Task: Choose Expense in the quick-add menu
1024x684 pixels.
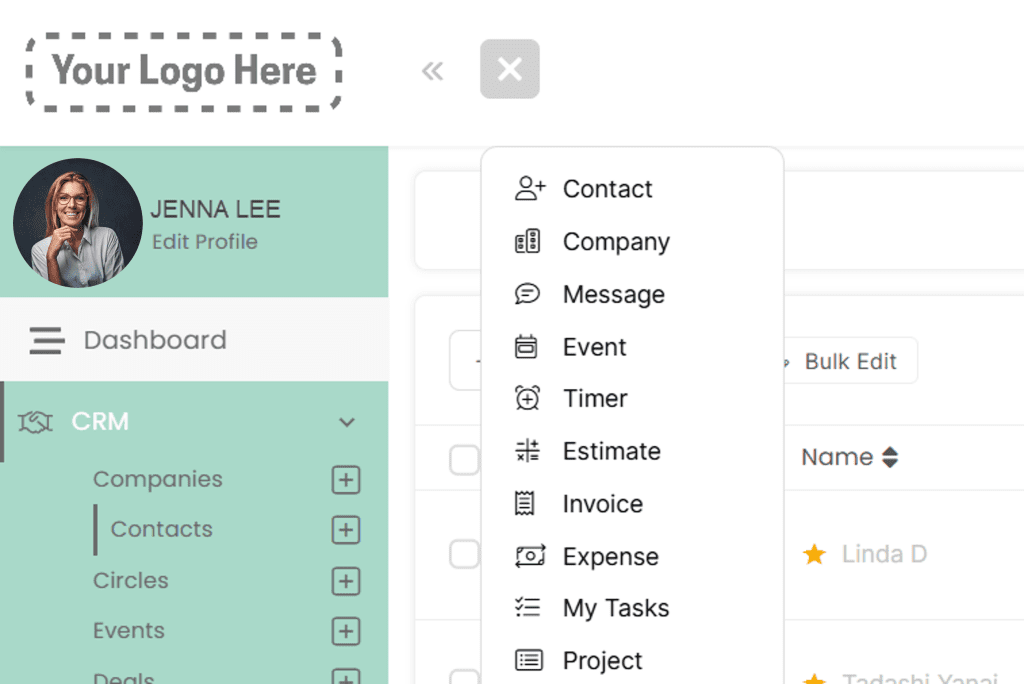Action: (x=610, y=557)
